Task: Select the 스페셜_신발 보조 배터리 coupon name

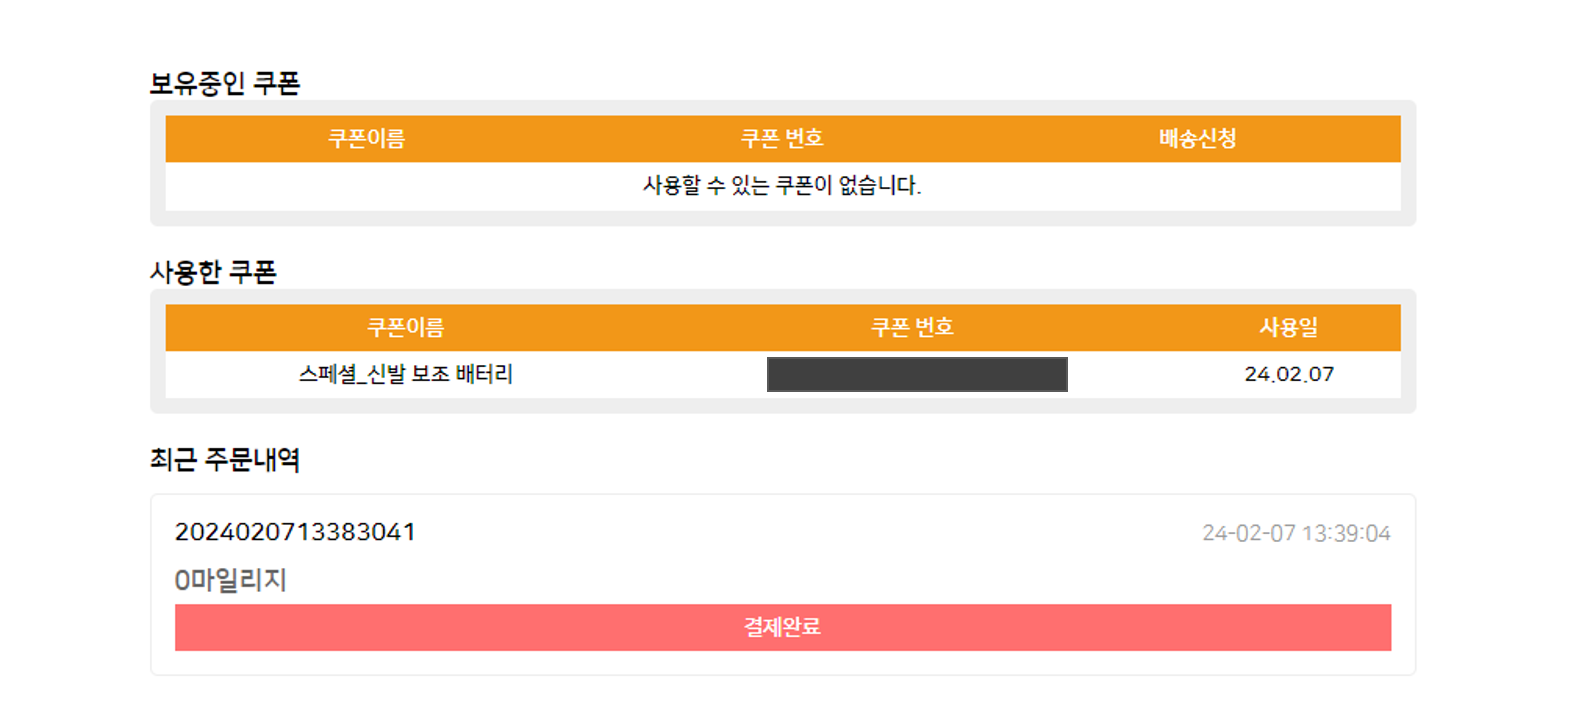Action: (405, 374)
